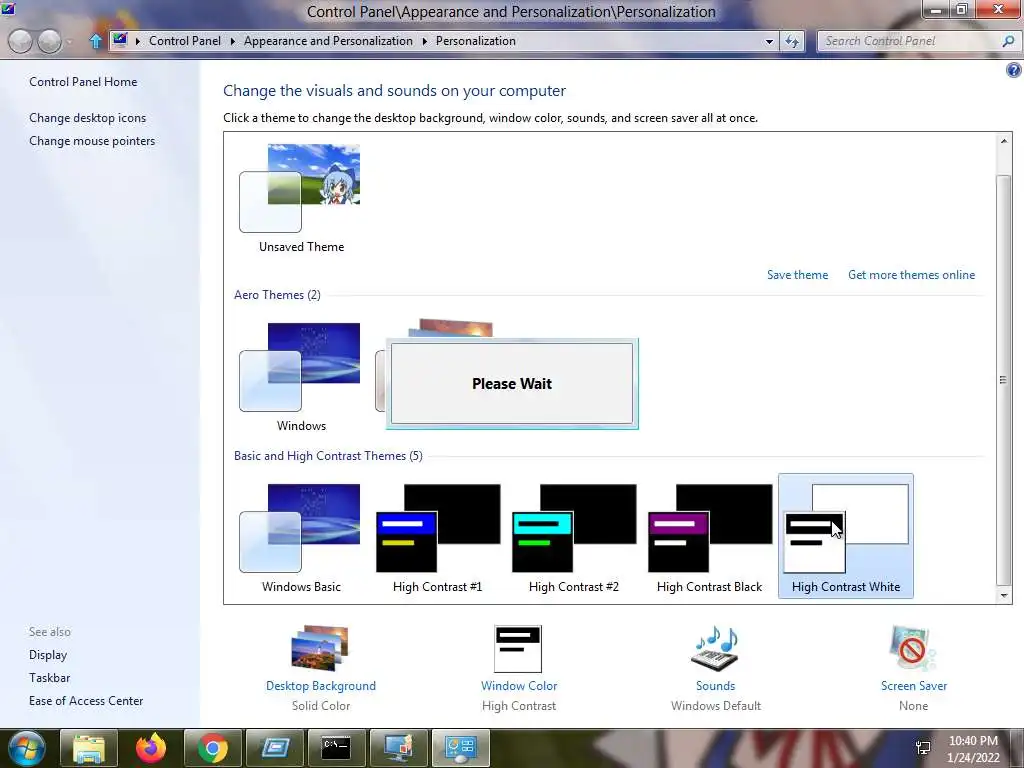This screenshot has width=1024, height=768.
Task: Select the High Contrast #2 theme
Action: 573,538
